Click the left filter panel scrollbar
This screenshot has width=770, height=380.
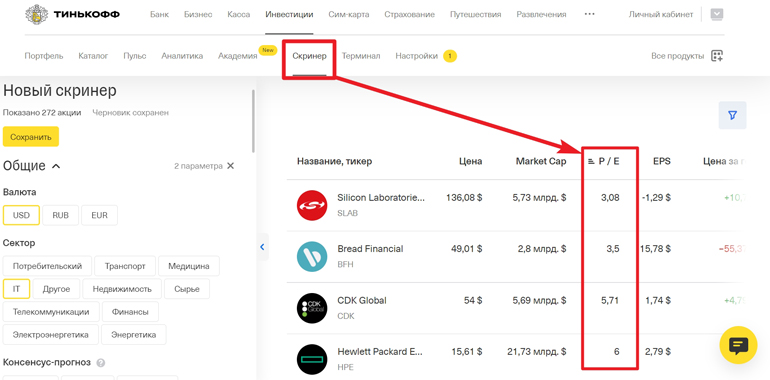tap(253, 120)
